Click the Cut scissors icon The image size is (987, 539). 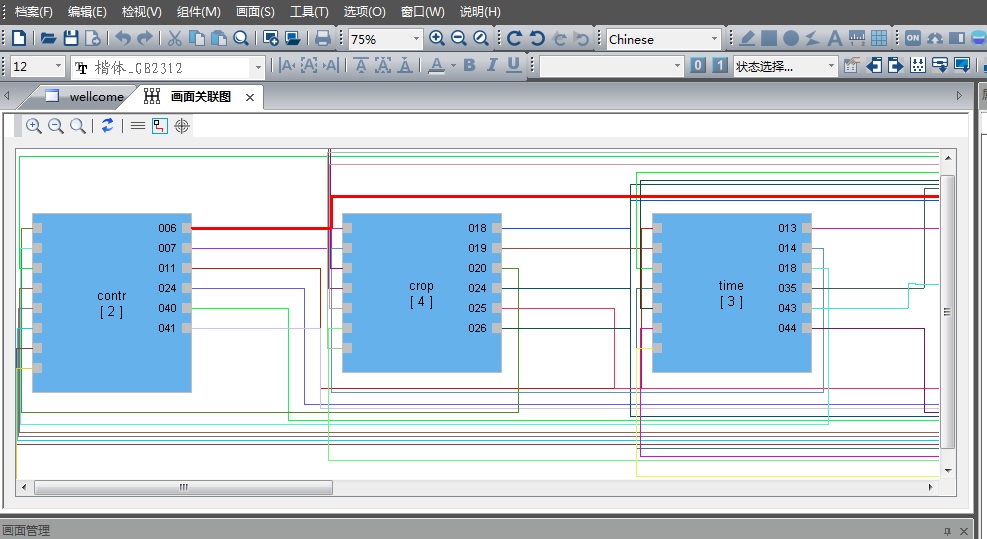[x=174, y=39]
